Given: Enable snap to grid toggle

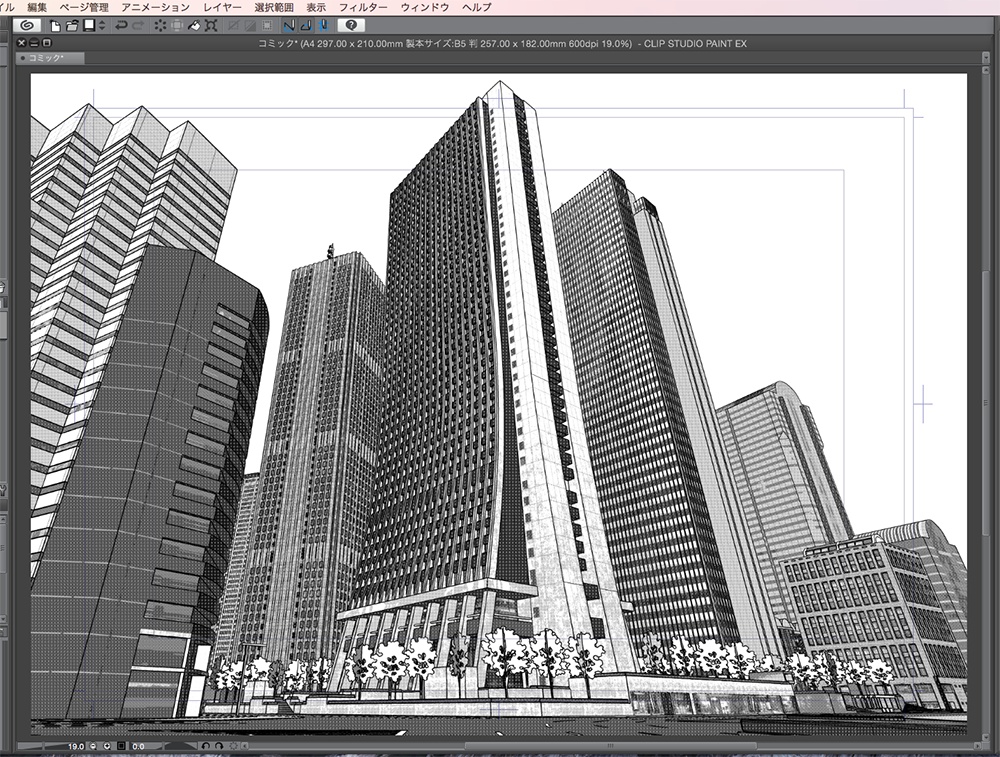Looking at the screenshot, I should 323,28.
